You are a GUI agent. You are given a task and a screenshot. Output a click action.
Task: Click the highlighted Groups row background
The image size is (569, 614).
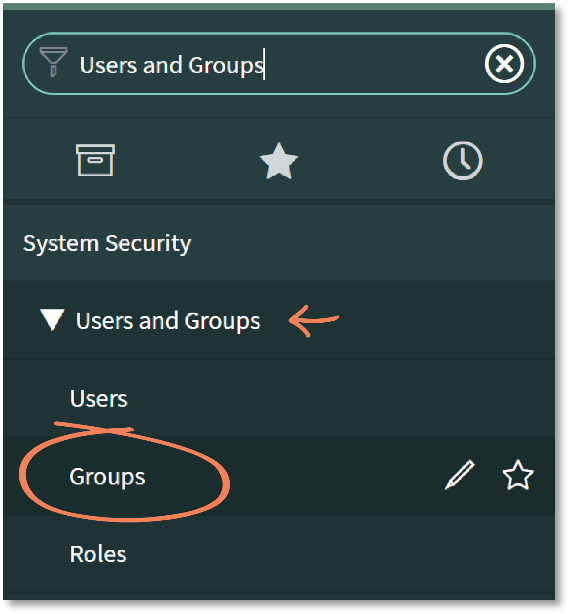(x=279, y=475)
